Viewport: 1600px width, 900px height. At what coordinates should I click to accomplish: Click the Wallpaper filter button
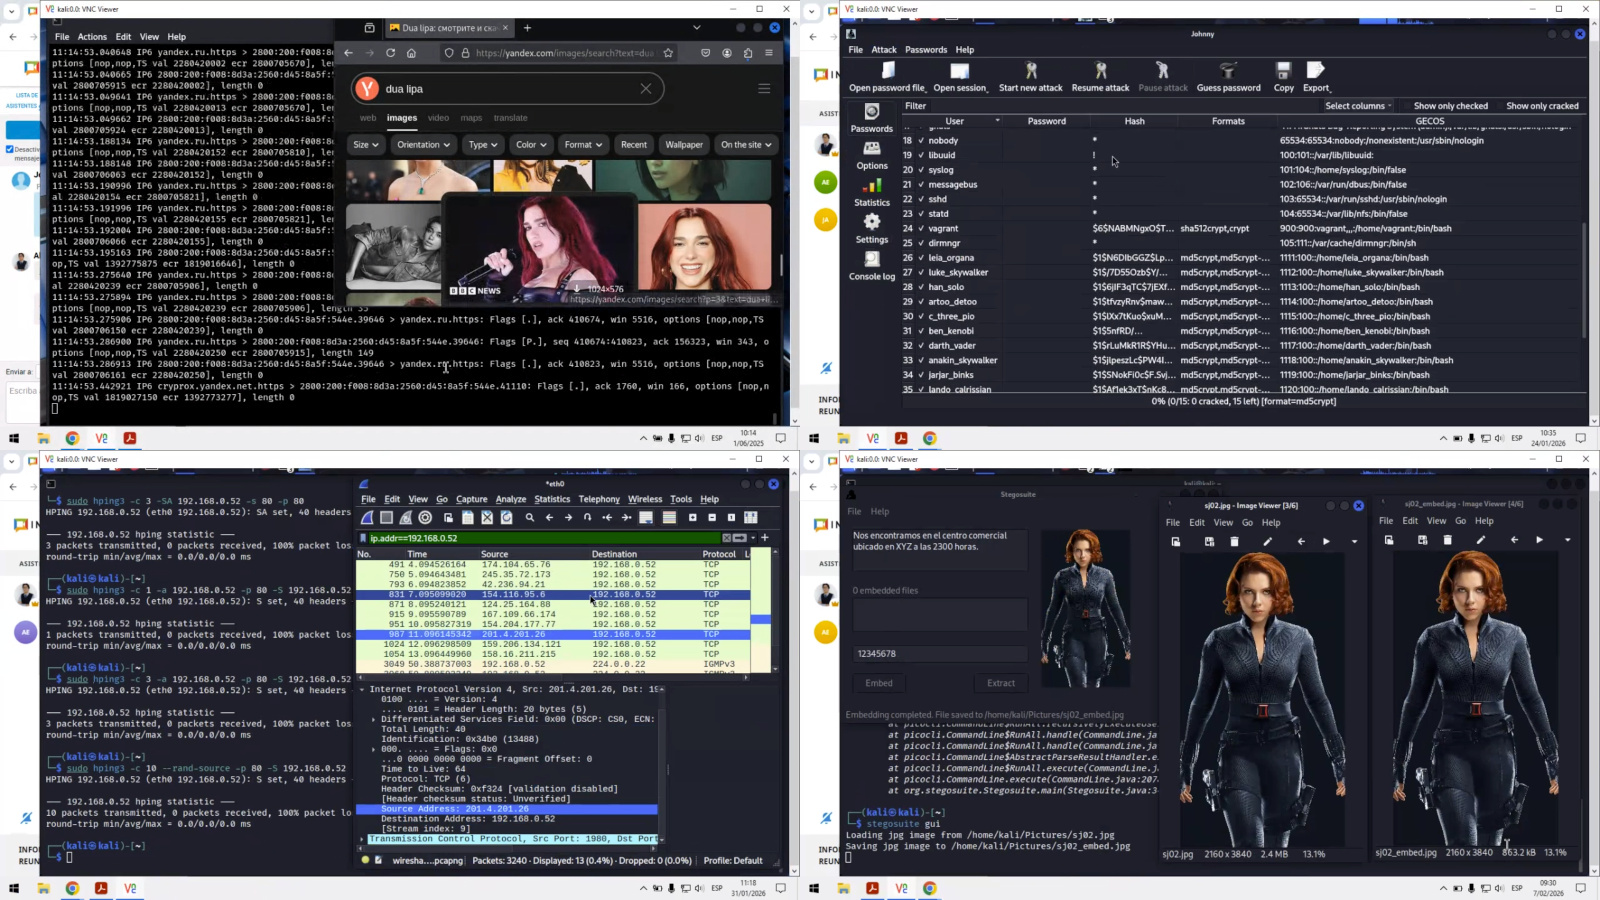pyautogui.click(x=684, y=145)
